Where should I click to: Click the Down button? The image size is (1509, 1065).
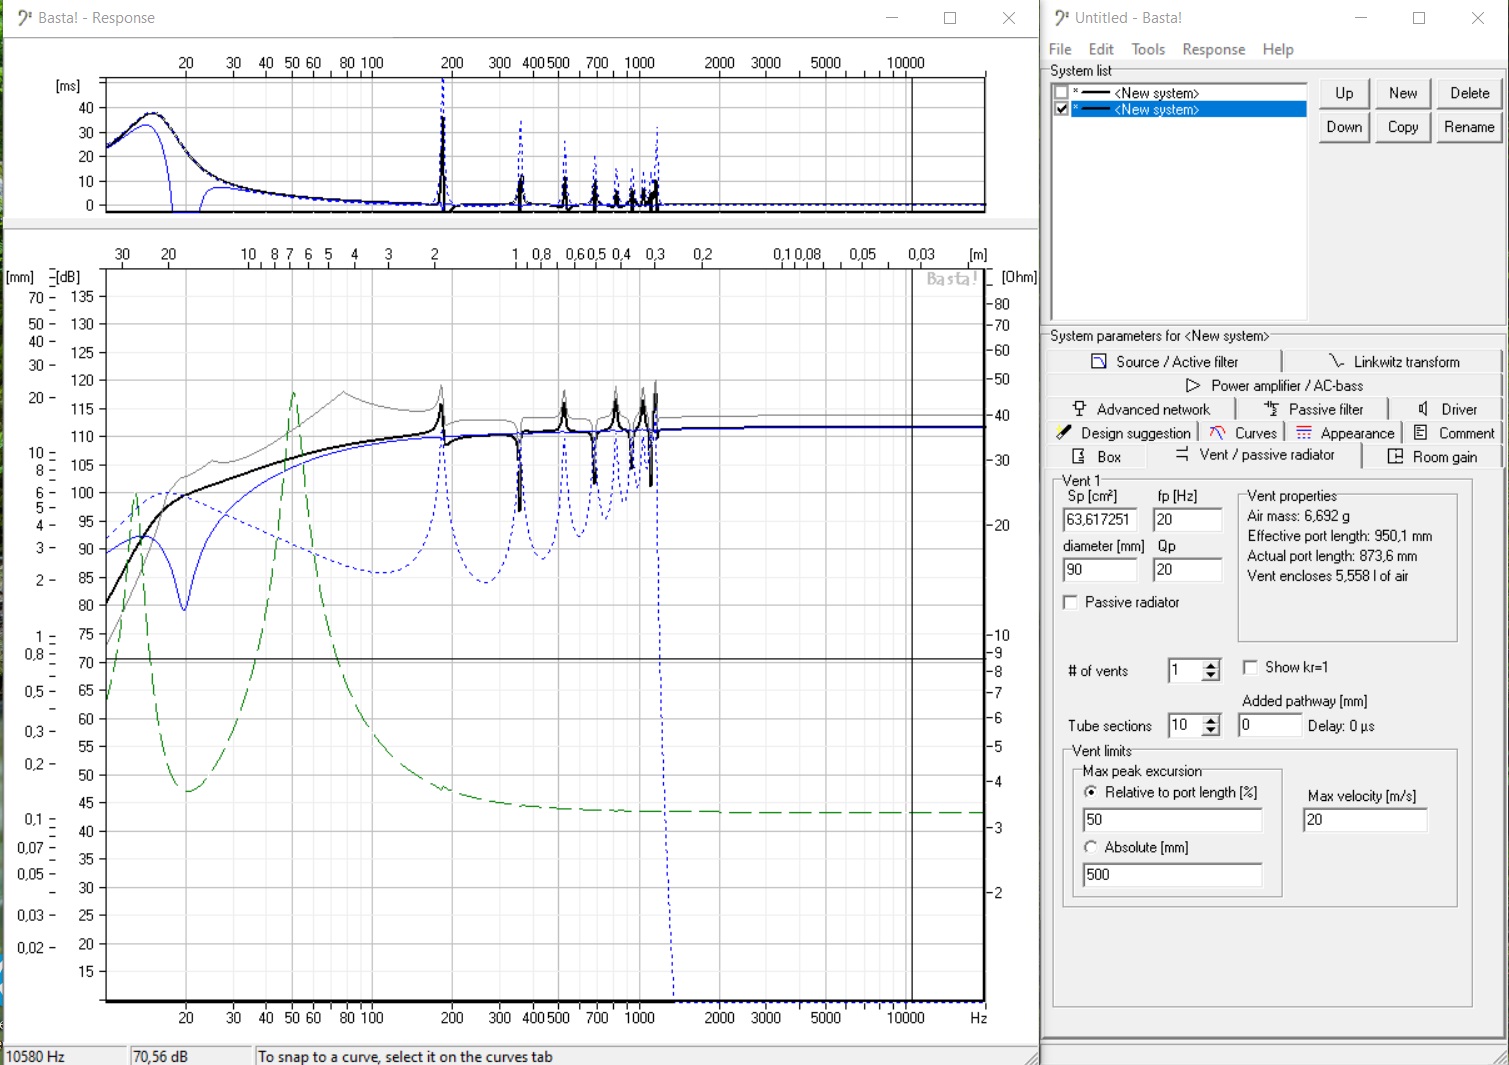(1344, 127)
